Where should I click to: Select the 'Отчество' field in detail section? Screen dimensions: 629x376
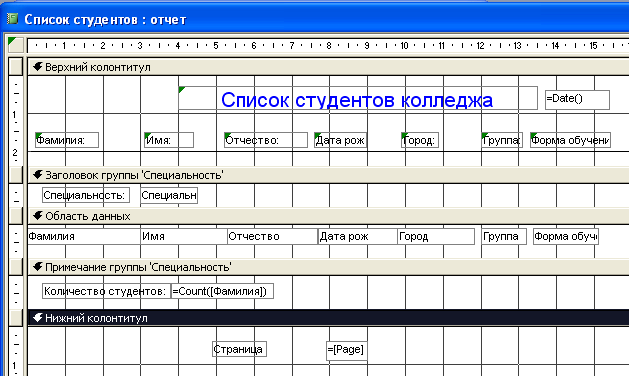[x=272, y=236]
